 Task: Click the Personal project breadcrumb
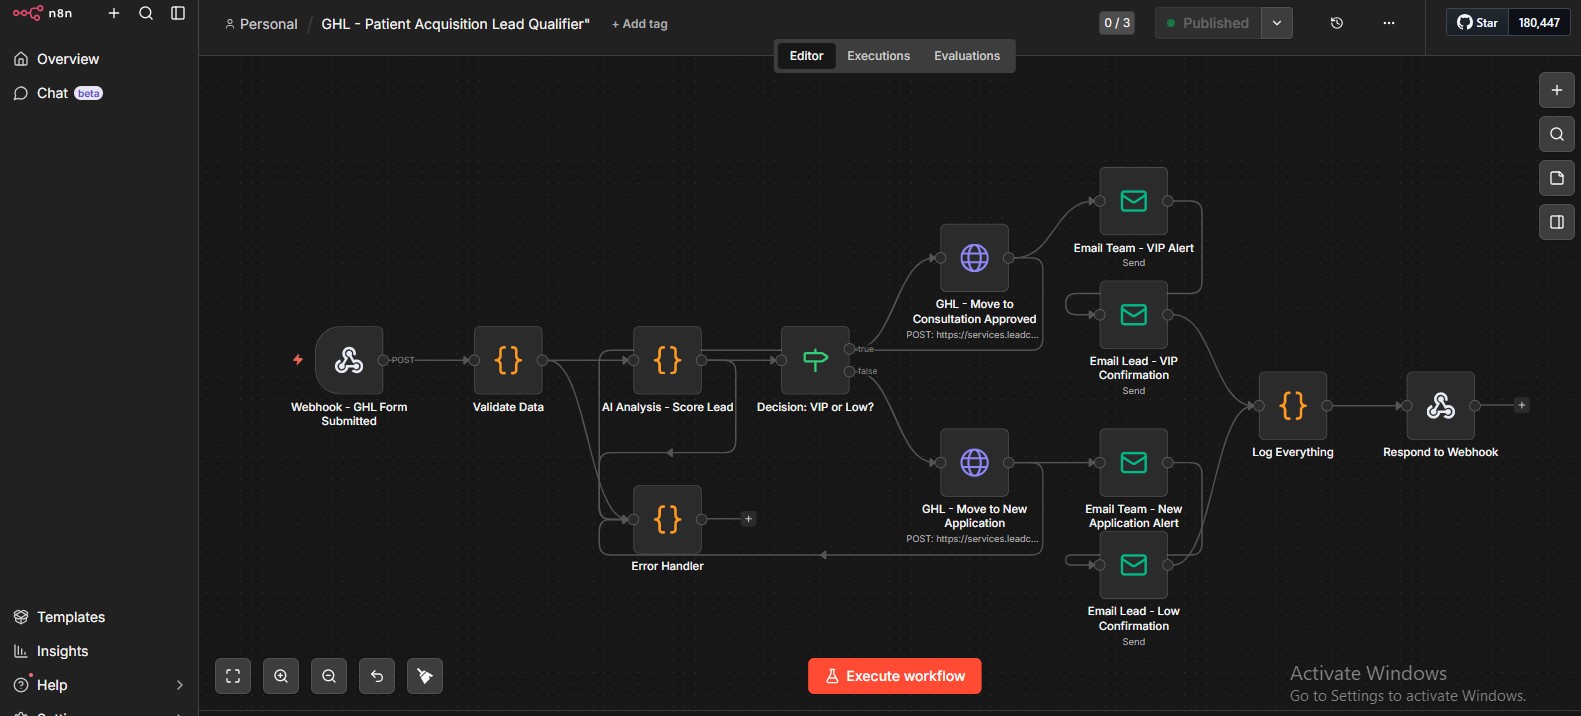pos(261,24)
